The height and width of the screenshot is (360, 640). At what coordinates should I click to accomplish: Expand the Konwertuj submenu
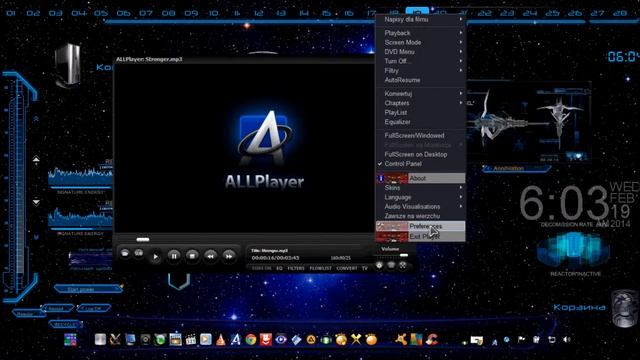pos(420,93)
